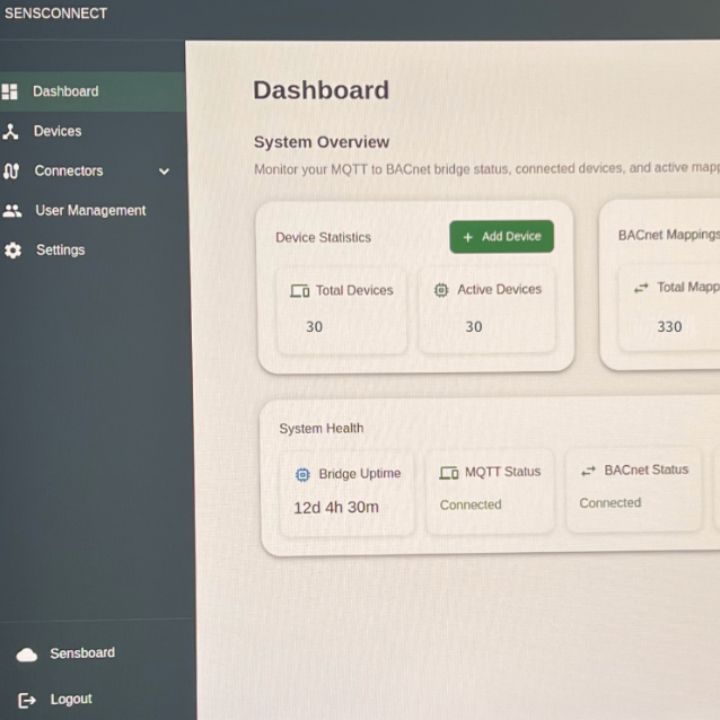Click the Device Statistics card title
The height and width of the screenshot is (720, 720).
[323, 237]
